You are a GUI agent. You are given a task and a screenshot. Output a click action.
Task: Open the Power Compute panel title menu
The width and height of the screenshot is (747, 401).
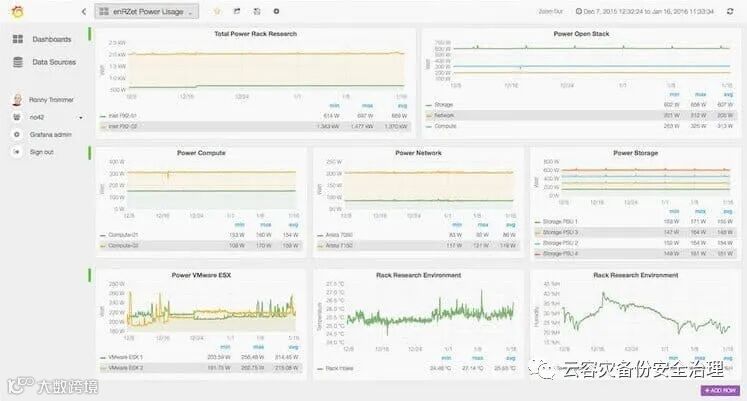(x=201, y=153)
